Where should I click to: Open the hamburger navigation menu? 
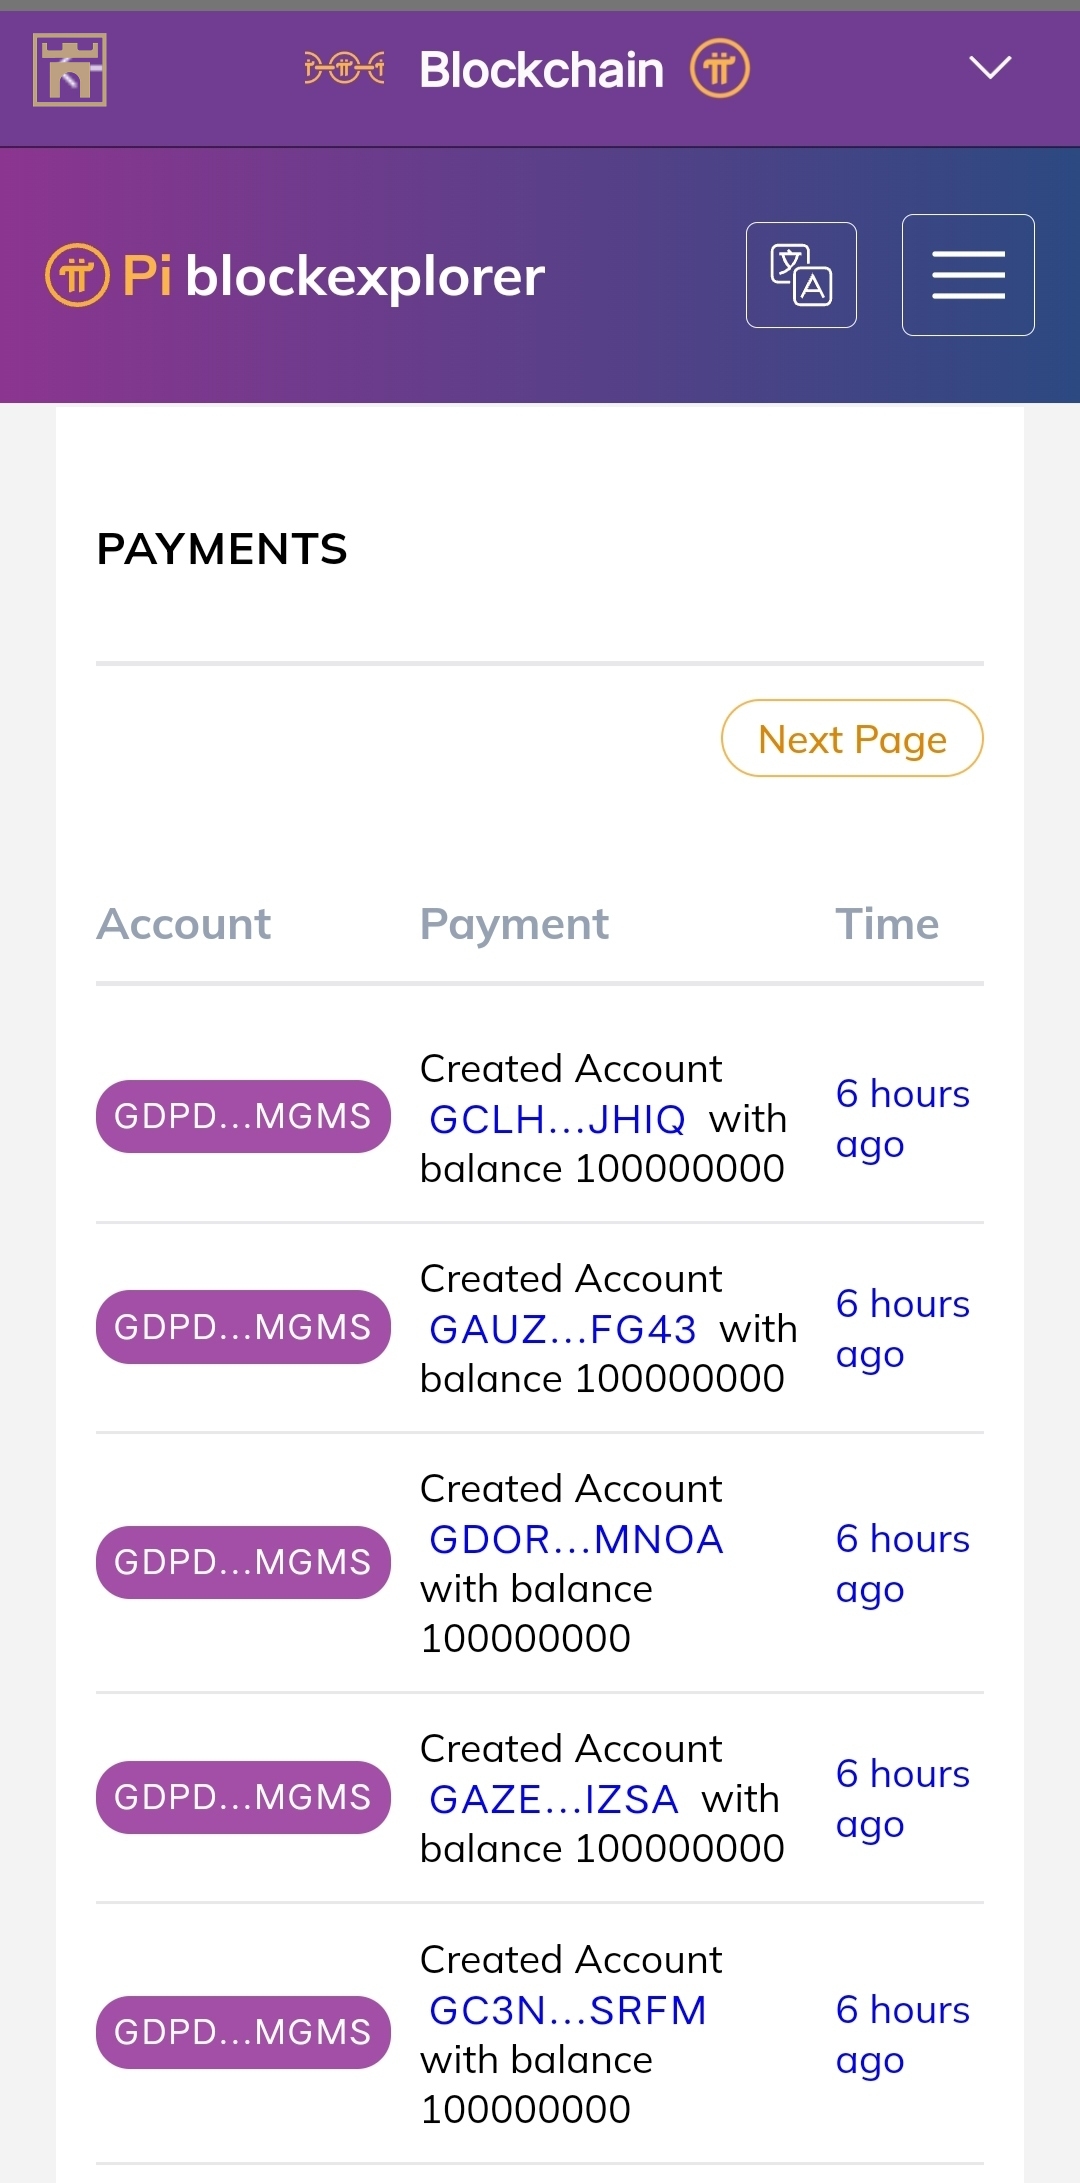tap(968, 275)
